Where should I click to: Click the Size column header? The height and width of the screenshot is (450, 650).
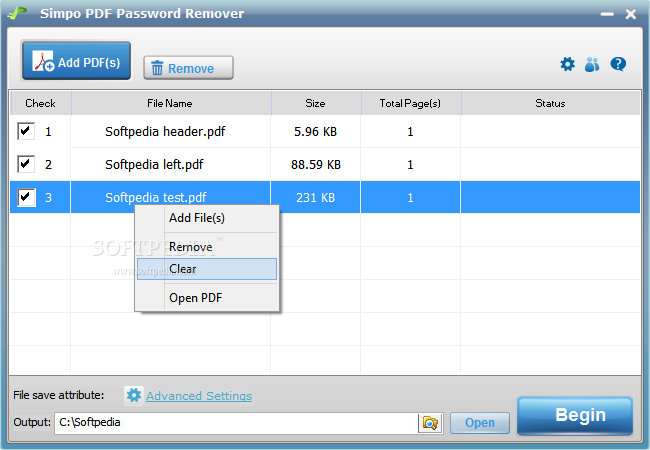coord(316,103)
